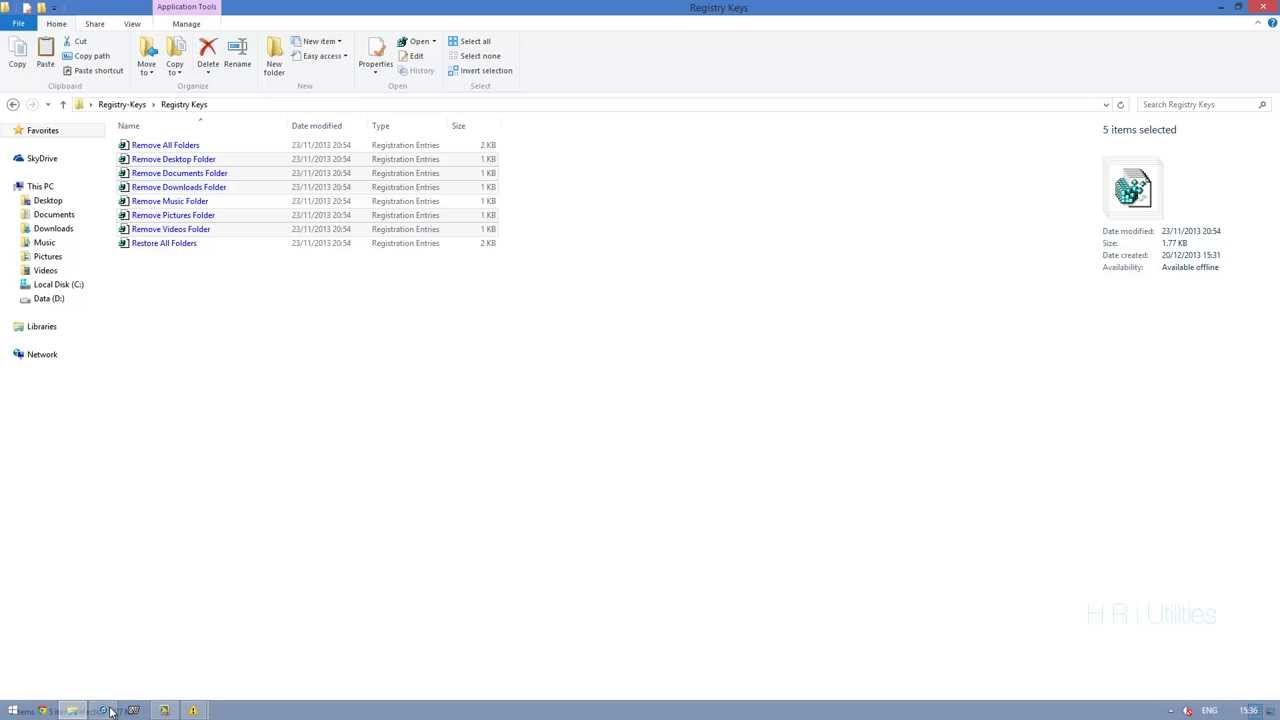Create a New folder
The image size is (1280, 720).
274,56
